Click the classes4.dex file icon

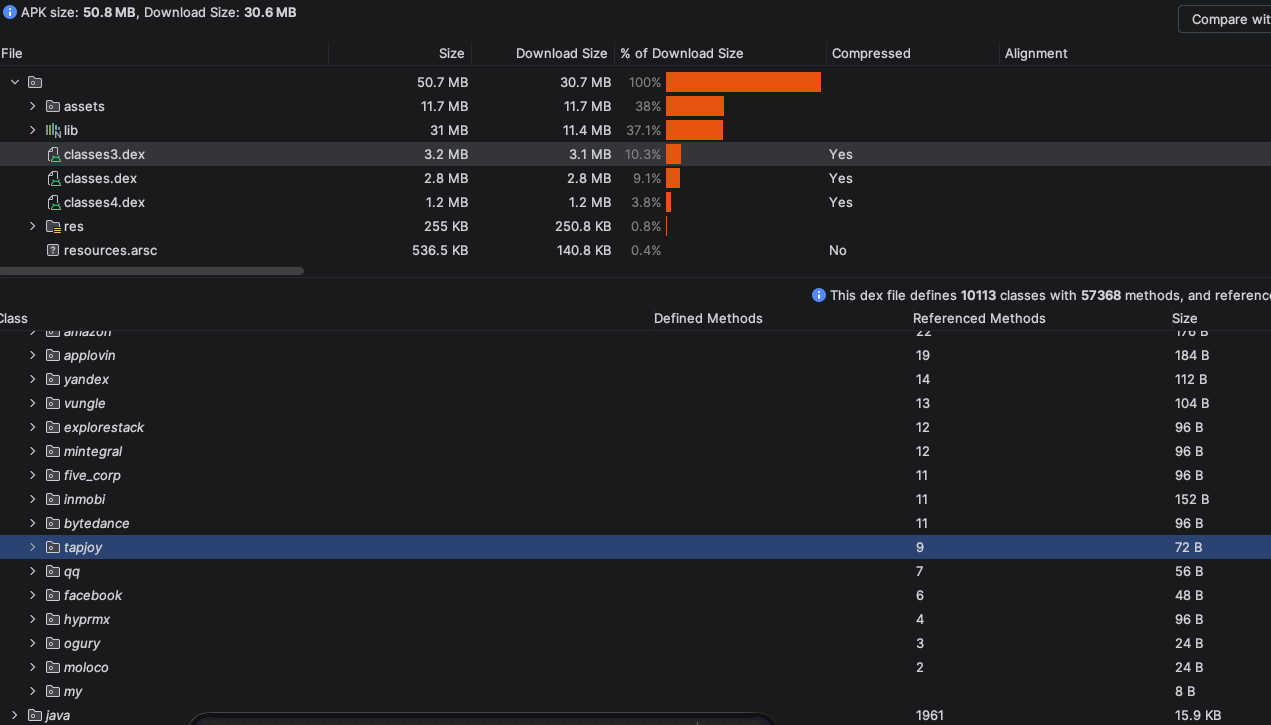pos(54,202)
